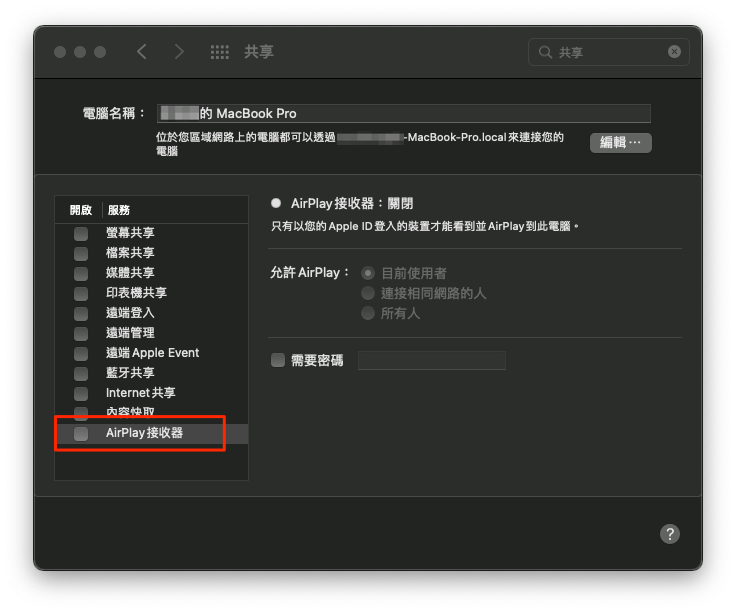Image resolution: width=736 pixels, height=612 pixels.
Task: Select the 目前使用者 radio button
Action: click(368, 273)
